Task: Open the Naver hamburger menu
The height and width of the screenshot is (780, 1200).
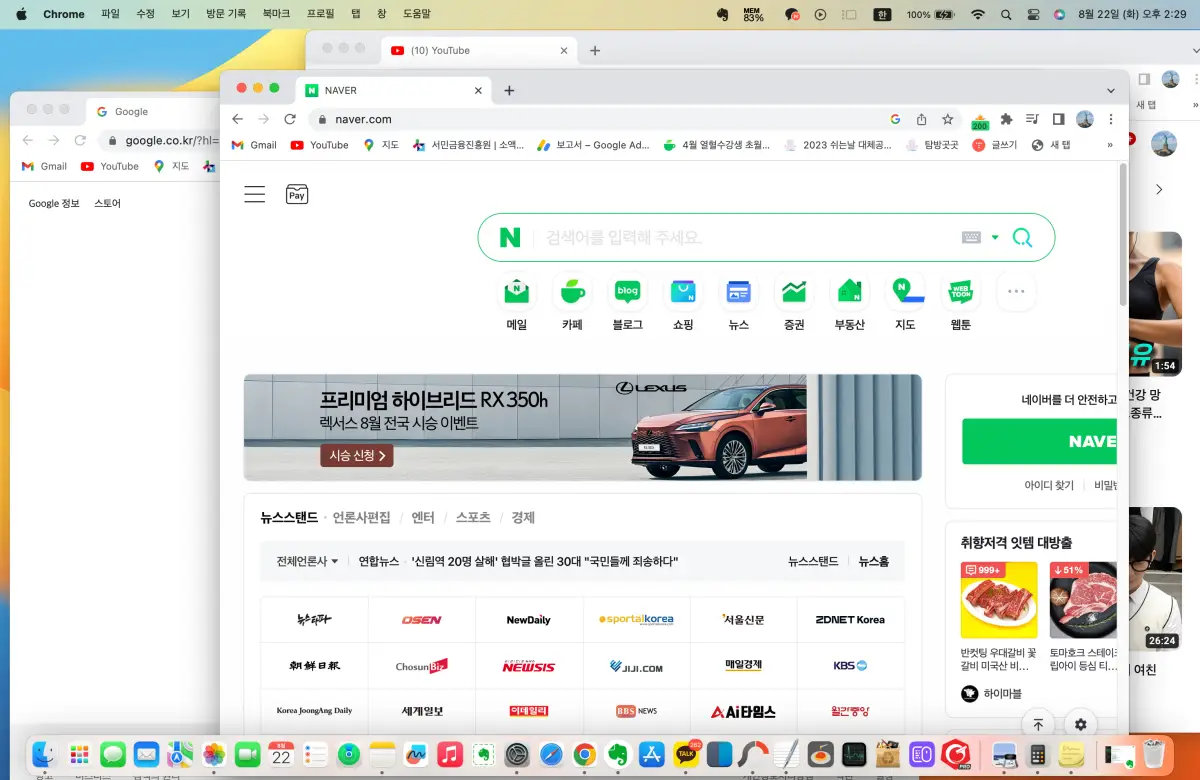Action: click(255, 195)
